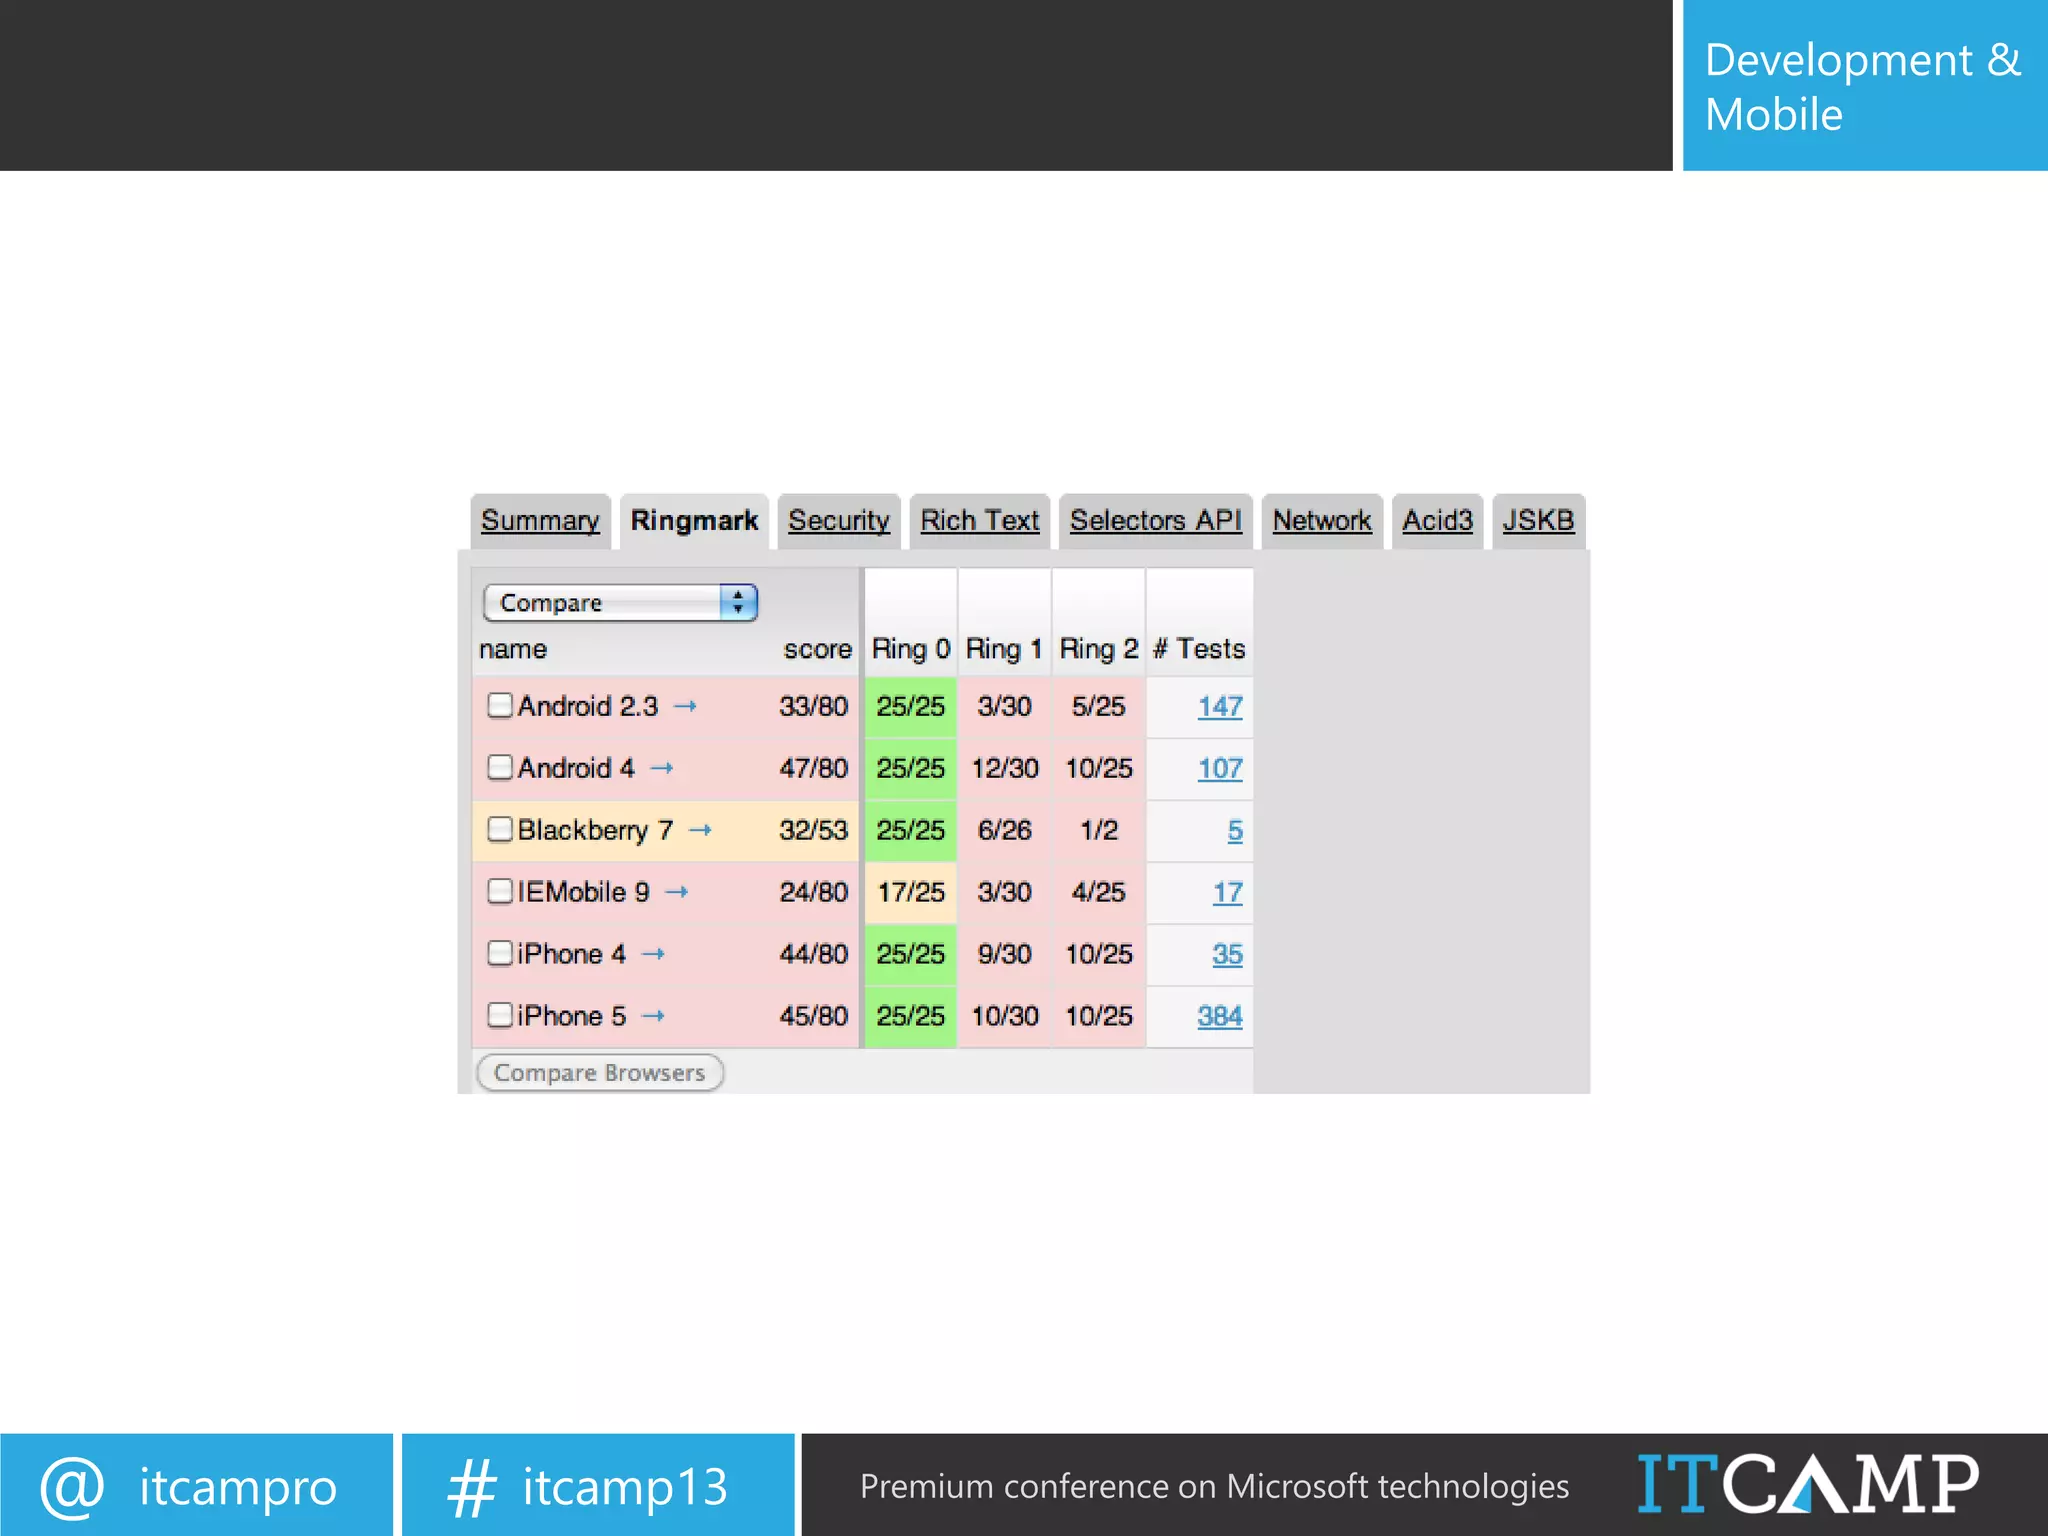Open the 107 tests link
Image resolution: width=2048 pixels, height=1536 pixels.
(1220, 769)
